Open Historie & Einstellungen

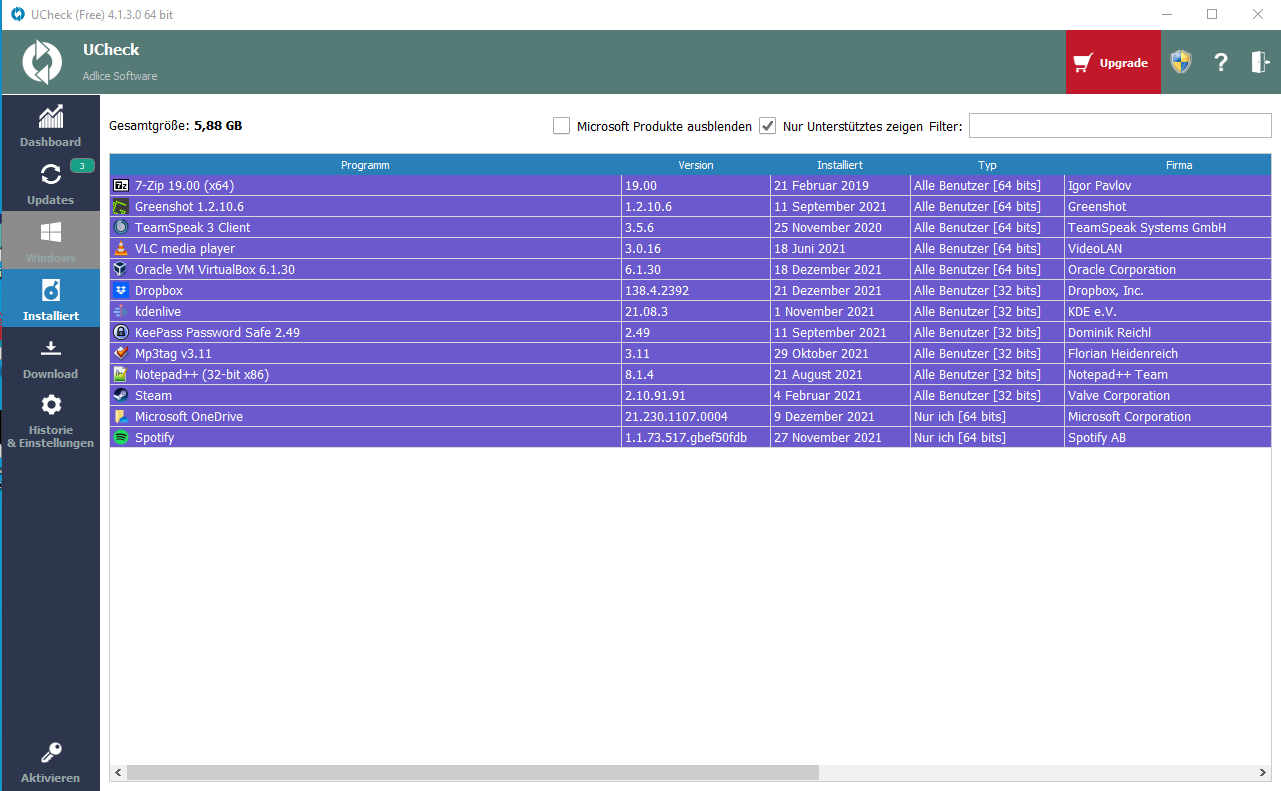pyautogui.click(x=50, y=420)
